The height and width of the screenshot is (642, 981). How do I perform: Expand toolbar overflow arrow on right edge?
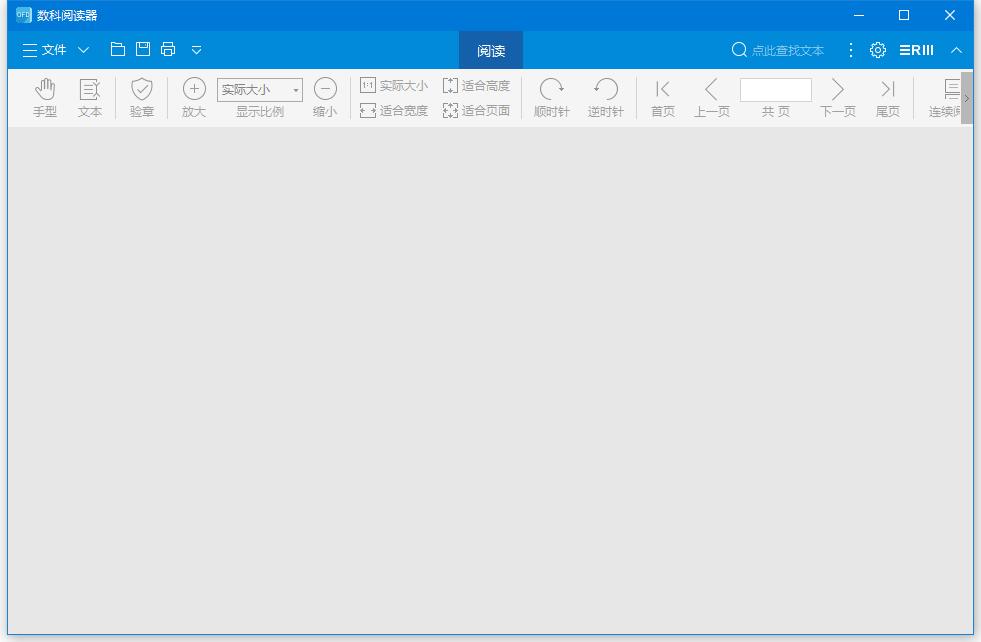pyautogui.click(x=967, y=98)
